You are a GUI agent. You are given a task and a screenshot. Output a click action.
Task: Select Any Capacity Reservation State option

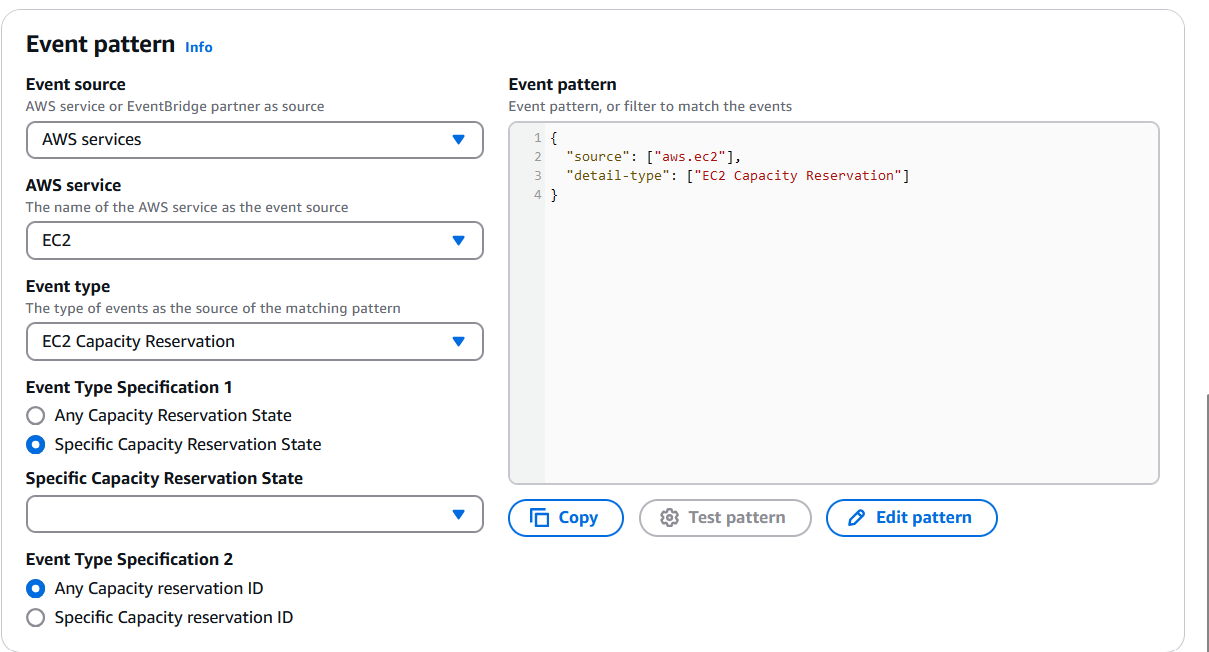tap(36, 416)
